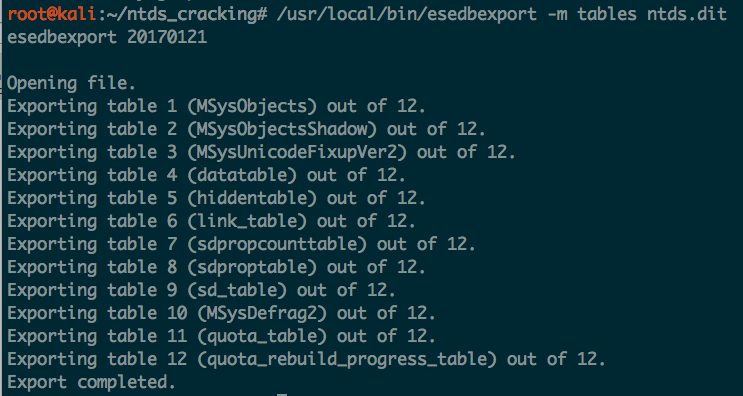Click the ~/ntds_cracking directory path

tap(181, 15)
